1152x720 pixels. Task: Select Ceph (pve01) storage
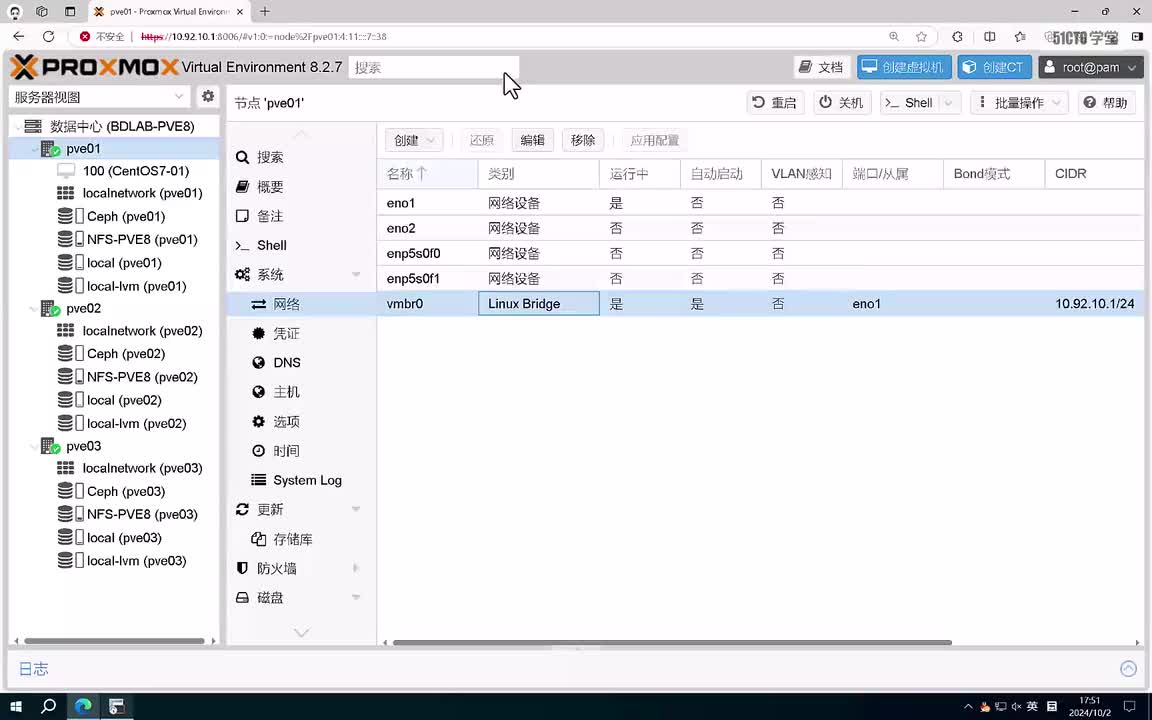(x=126, y=216)
